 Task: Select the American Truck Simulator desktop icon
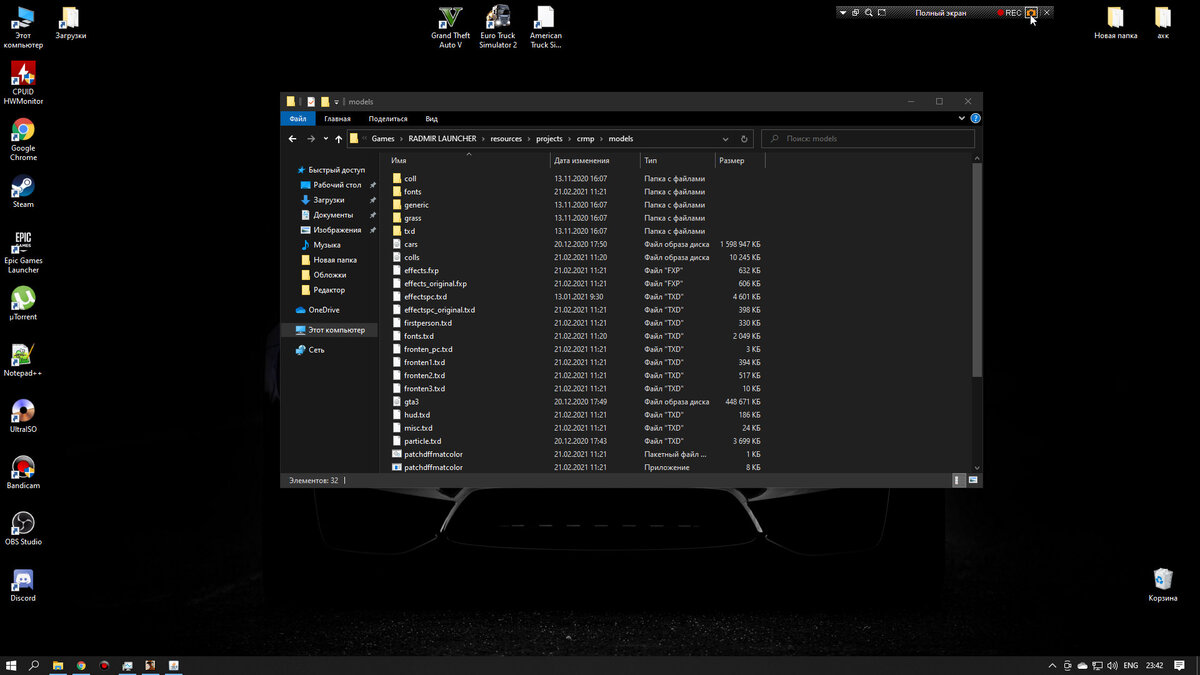tap(545, 27)
